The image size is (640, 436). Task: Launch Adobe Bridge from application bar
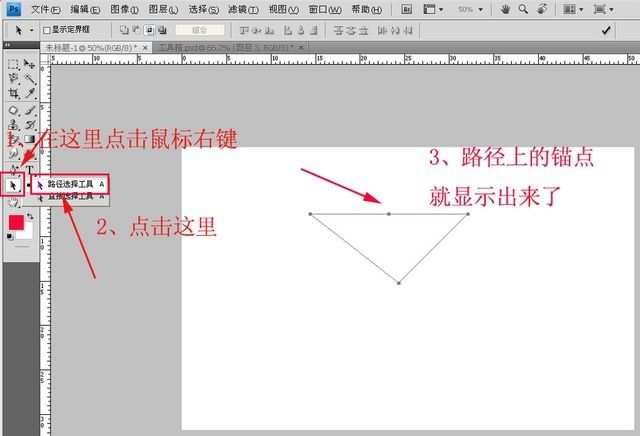tap(407, 9)
